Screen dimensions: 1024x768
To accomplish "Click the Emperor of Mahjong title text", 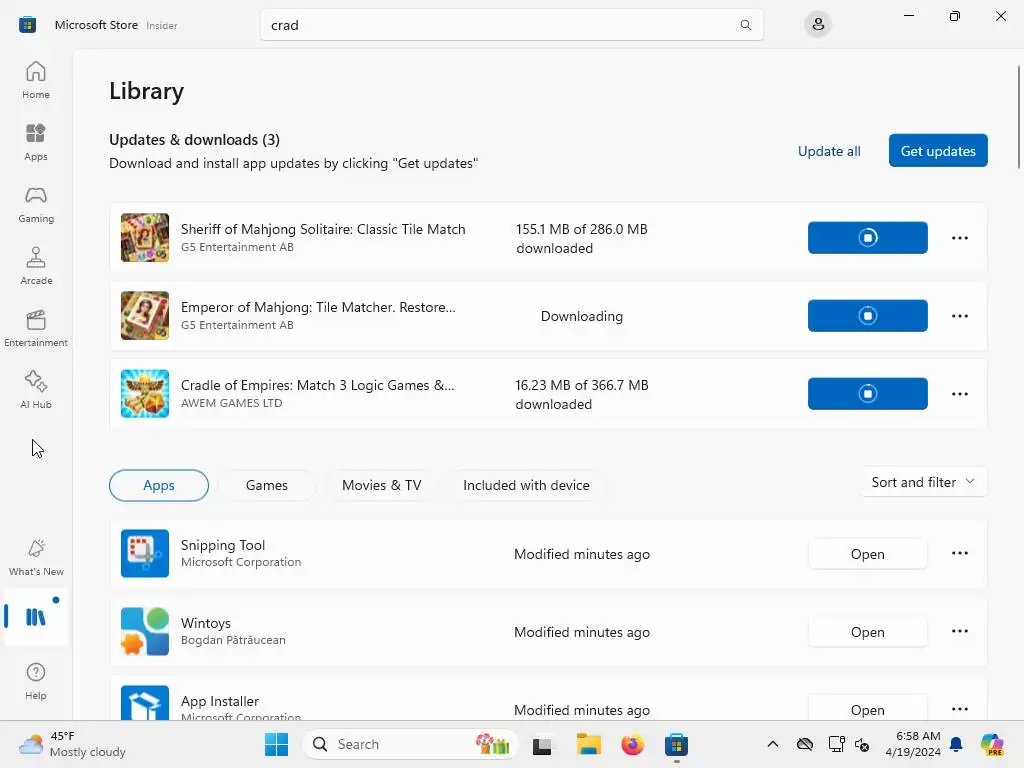I will pyautogui.click(x=318, y=307).
